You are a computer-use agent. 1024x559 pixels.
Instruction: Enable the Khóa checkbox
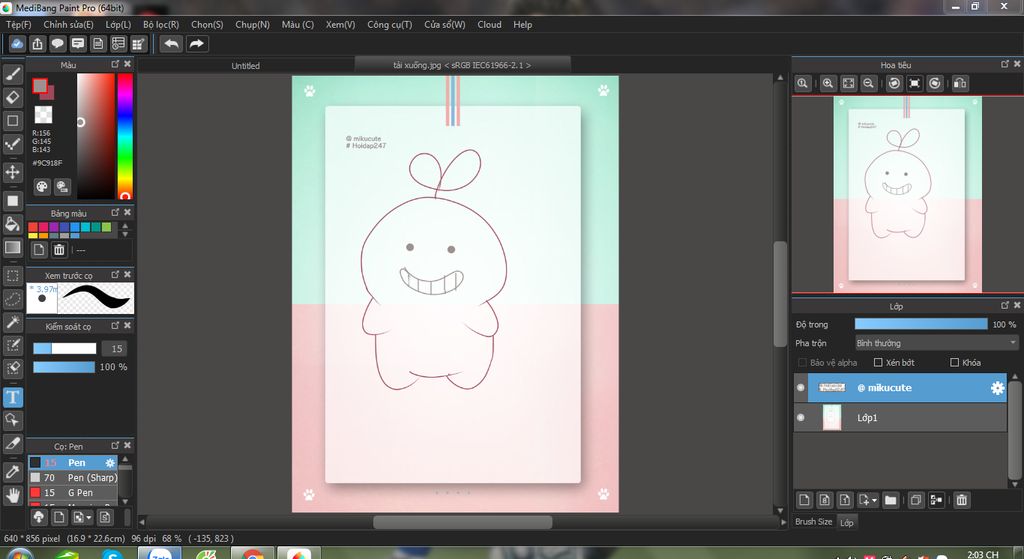tap(954, 362)
